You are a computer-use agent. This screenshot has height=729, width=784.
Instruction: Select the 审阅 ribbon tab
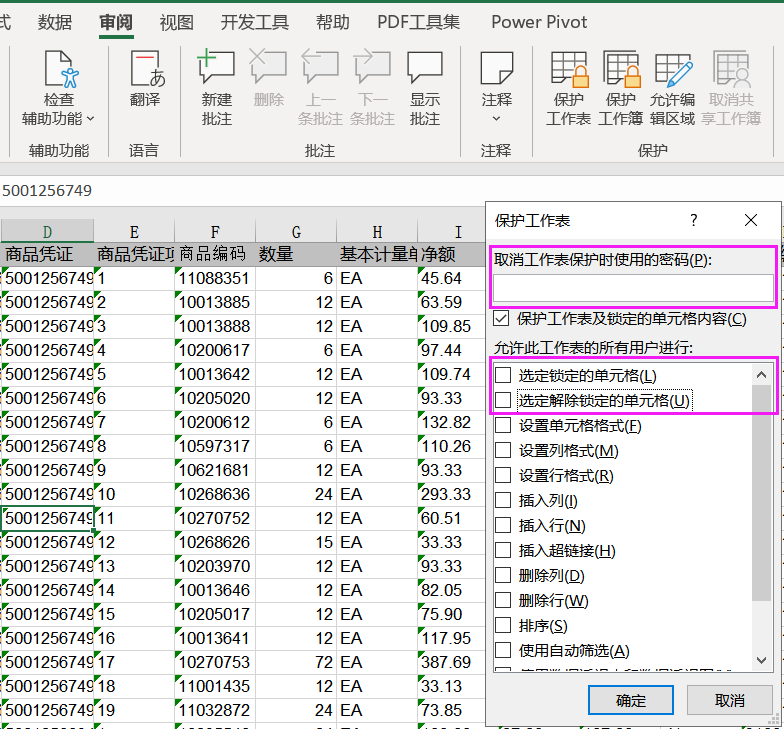[x=116, y=22]
